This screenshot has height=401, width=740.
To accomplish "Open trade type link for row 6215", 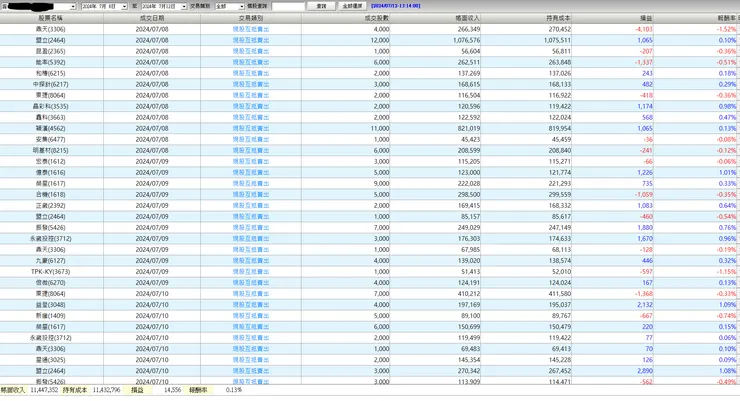I will click(x=251, y=73).
